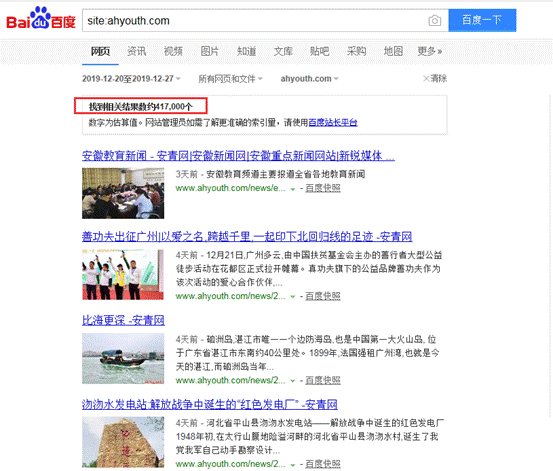Open 百度快照 for 安徽教育新闻 result

coord(323,188)
